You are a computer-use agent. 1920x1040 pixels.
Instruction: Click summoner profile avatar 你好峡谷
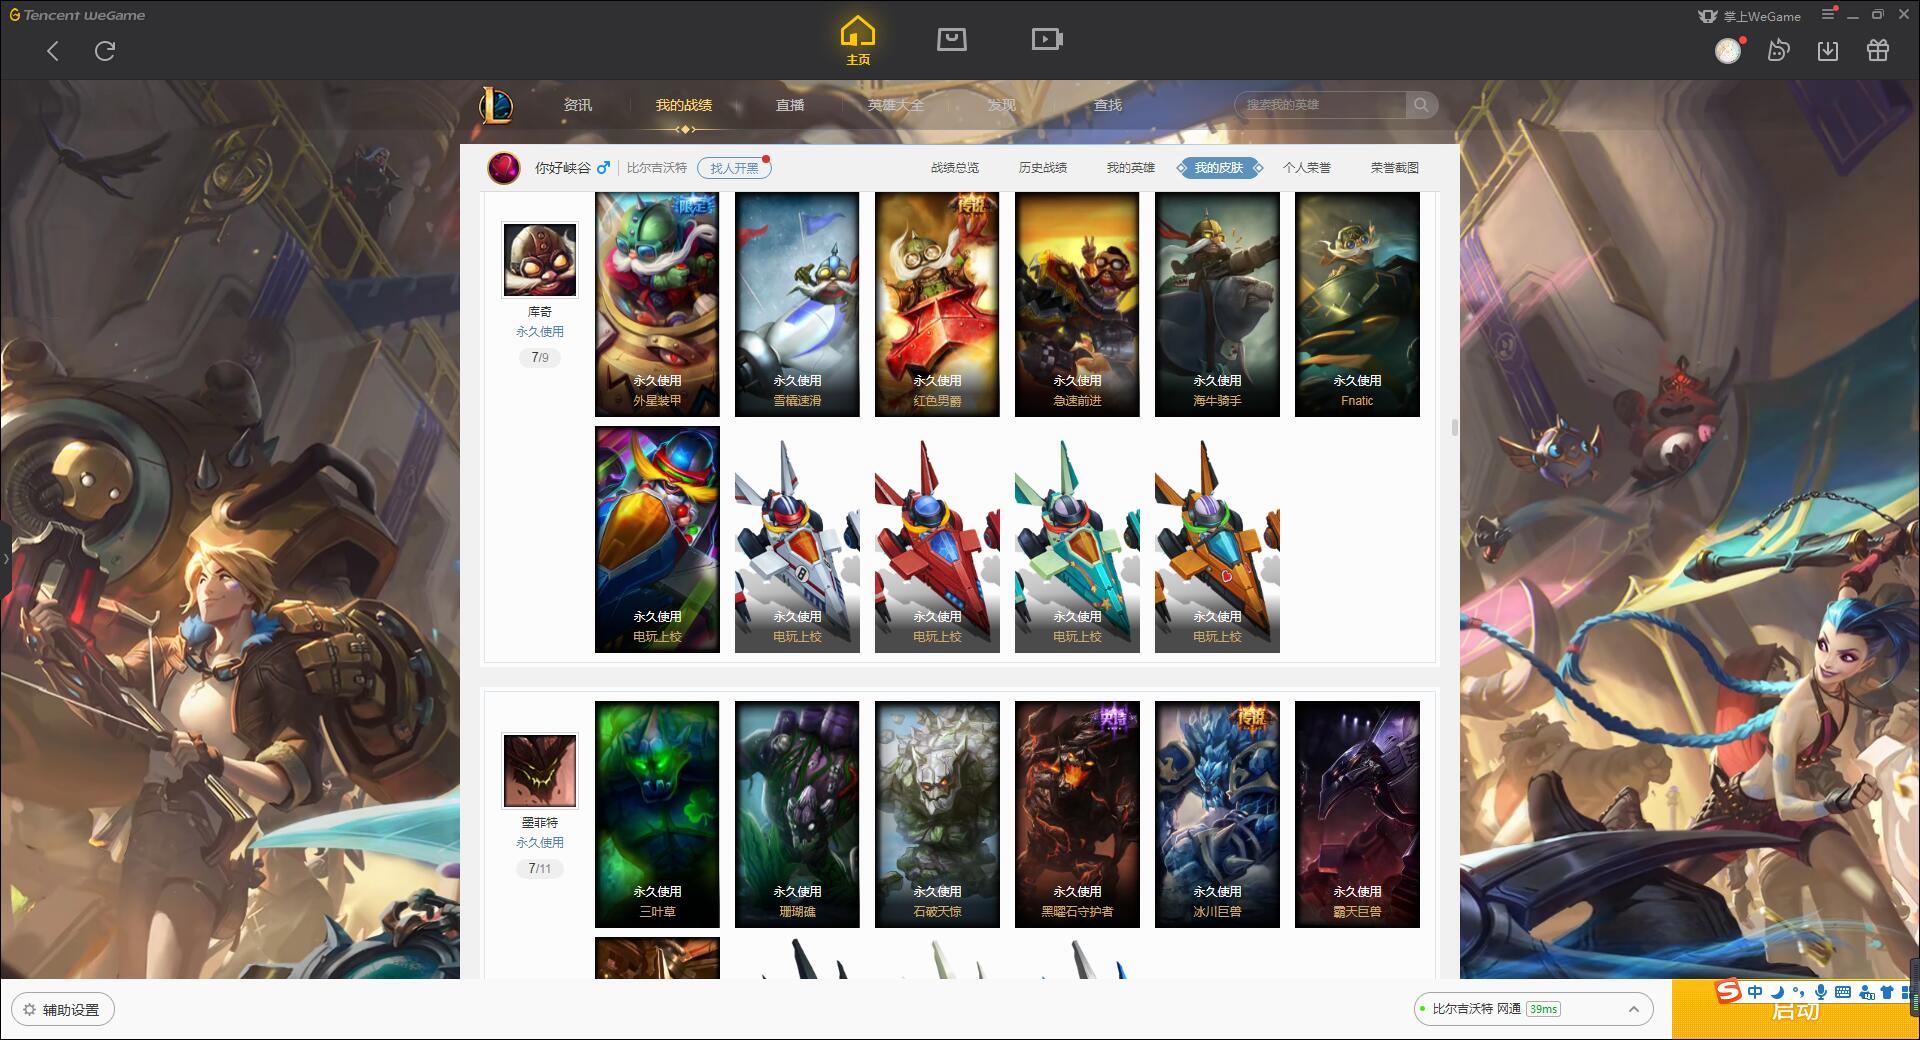click(x=504, y=167)
